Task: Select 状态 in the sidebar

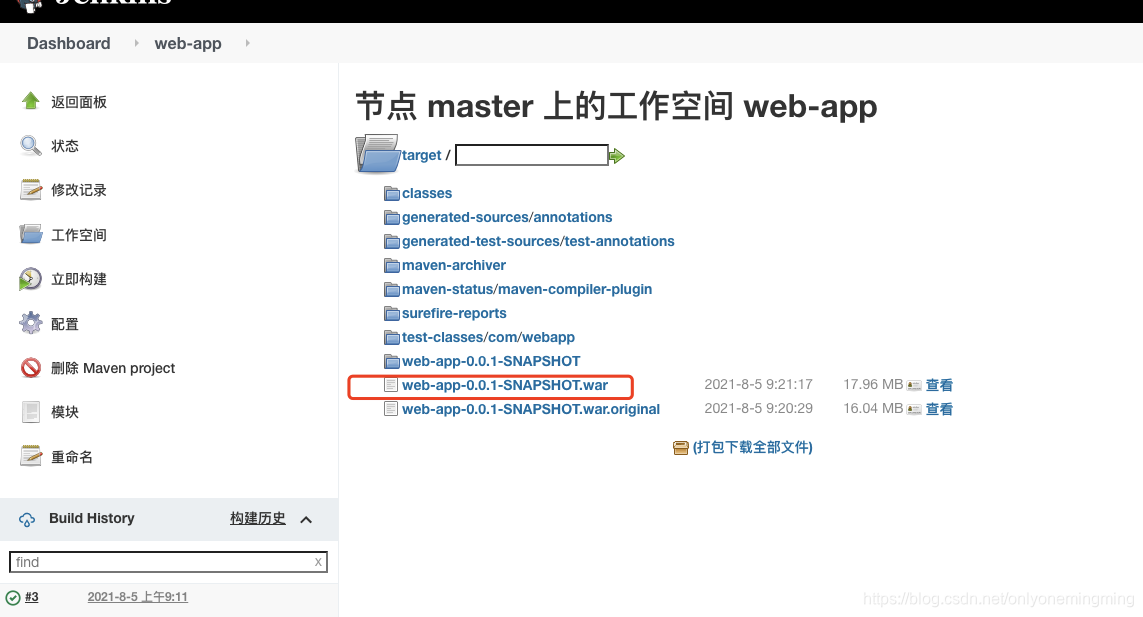Action: (x=65, y=146)
